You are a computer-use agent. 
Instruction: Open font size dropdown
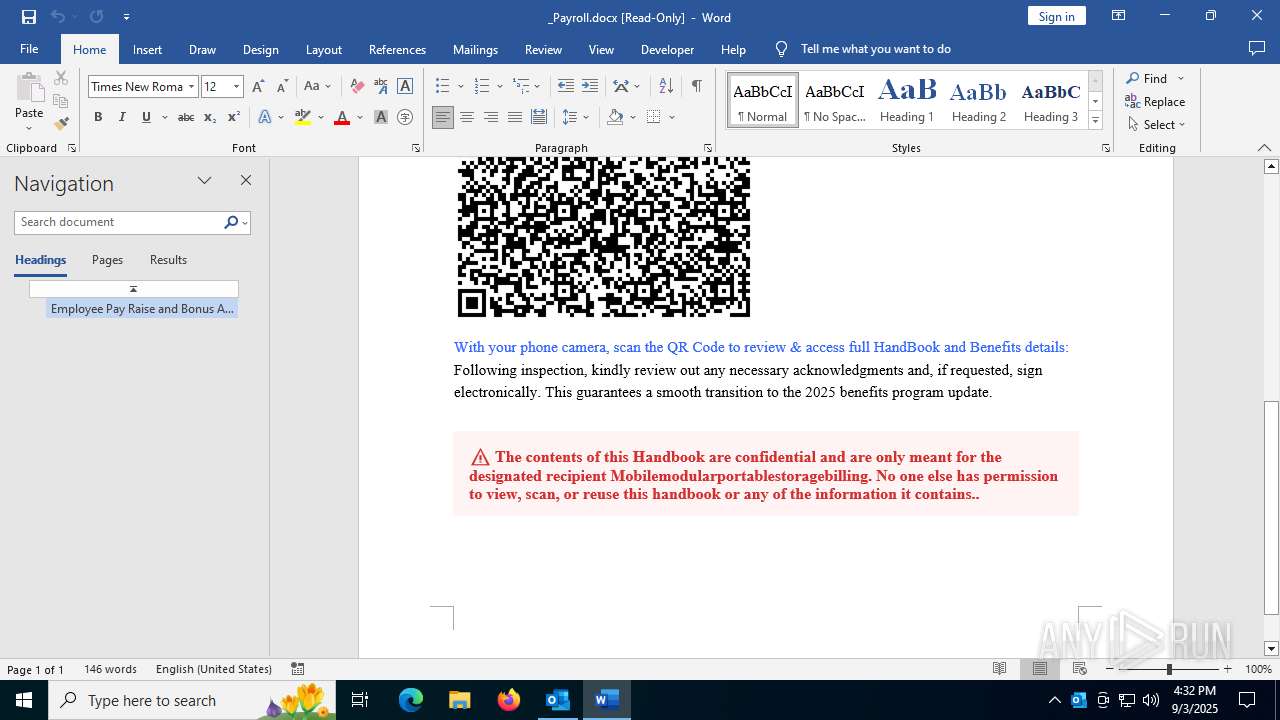pos(237,87)
